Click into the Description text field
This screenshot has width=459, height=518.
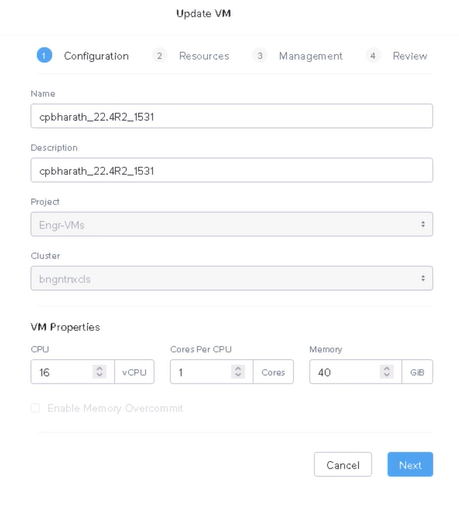232,170
